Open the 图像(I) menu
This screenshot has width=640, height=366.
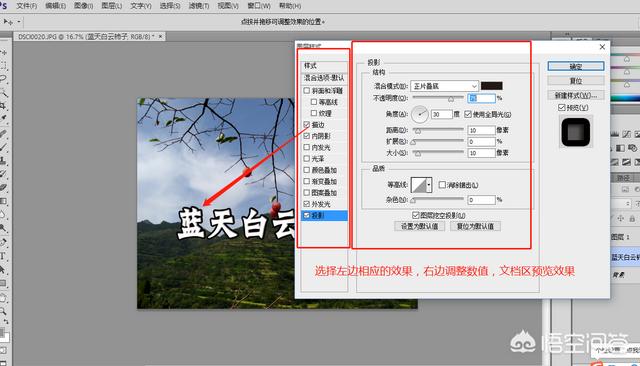click(x=84, y=6)
